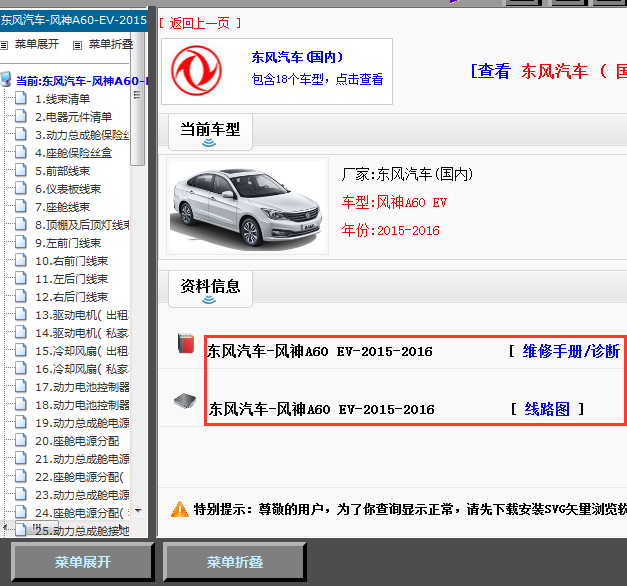
Task: Click the Fengshen A60 car thumbnail
Action: (247, 206)
